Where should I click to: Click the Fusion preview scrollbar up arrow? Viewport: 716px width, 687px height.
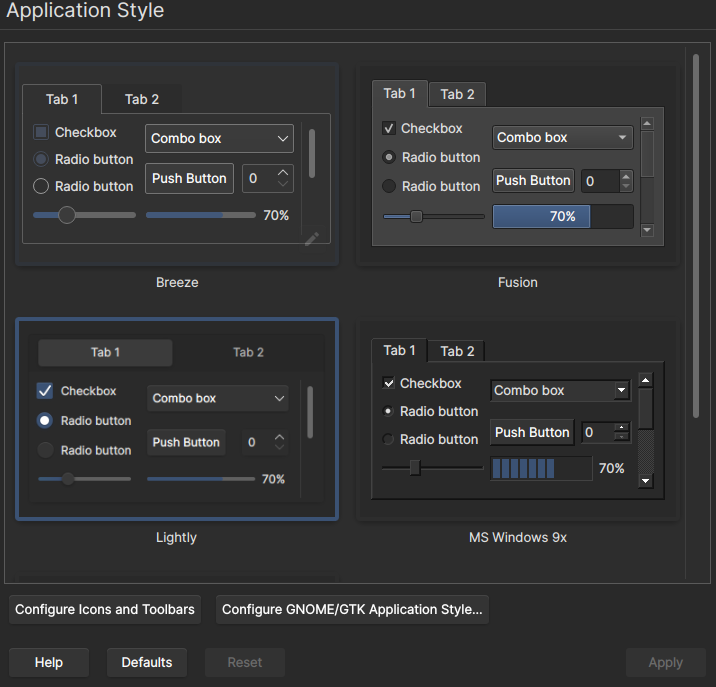pos(647,124)
